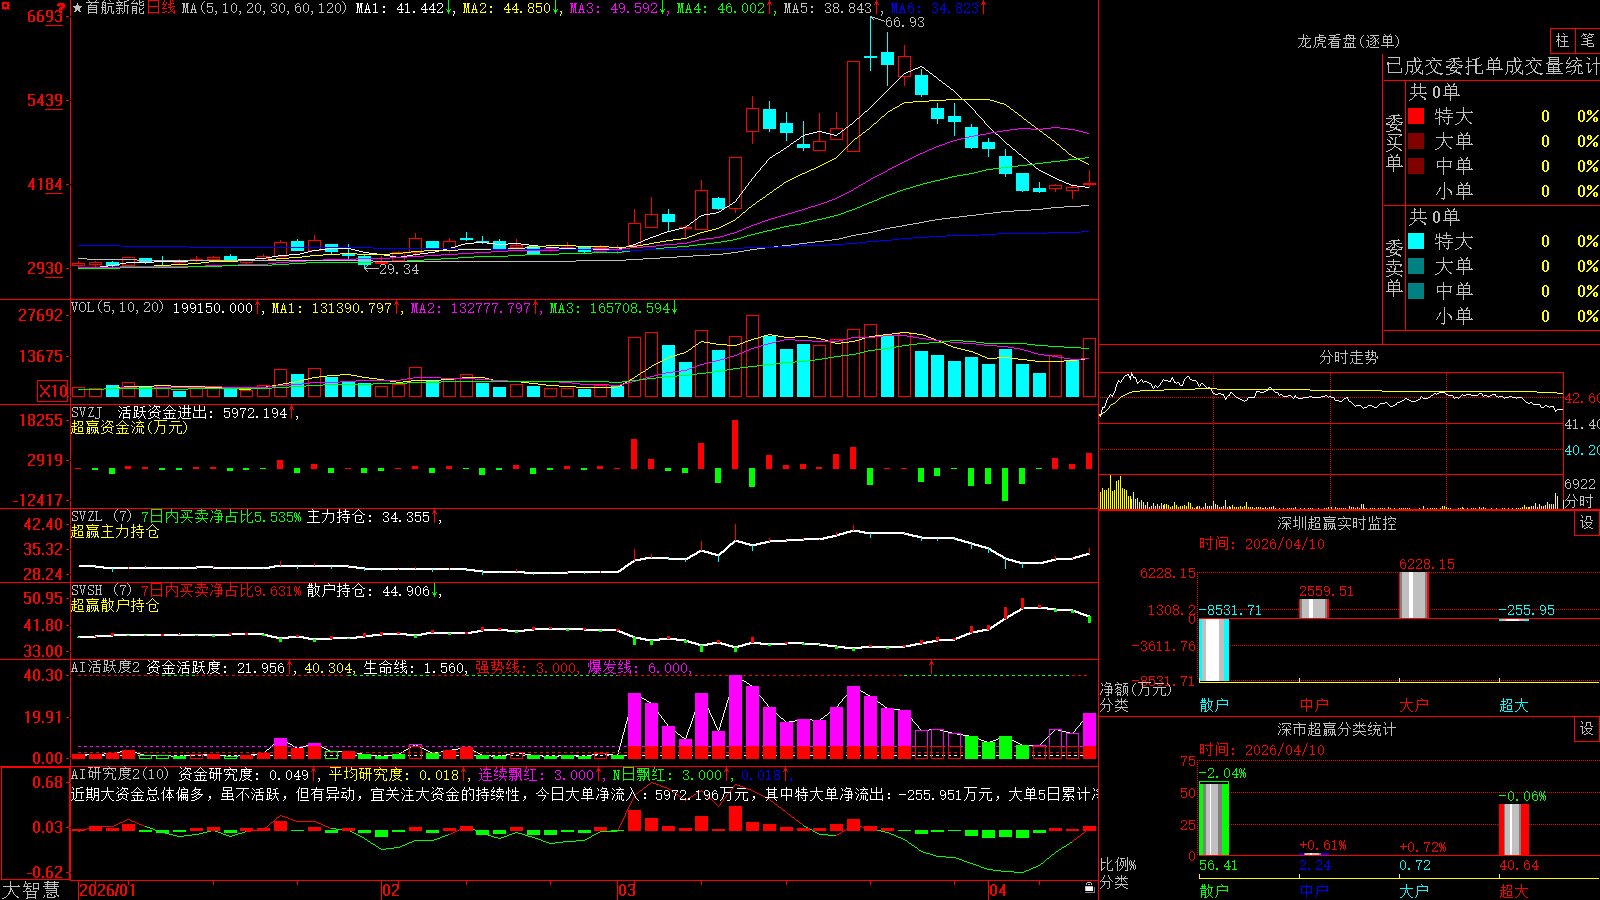Click 散户 label under 深市超赢分类统计 chart
The height and width of the screenshot is (900, 1600).
pos(1214,891)
